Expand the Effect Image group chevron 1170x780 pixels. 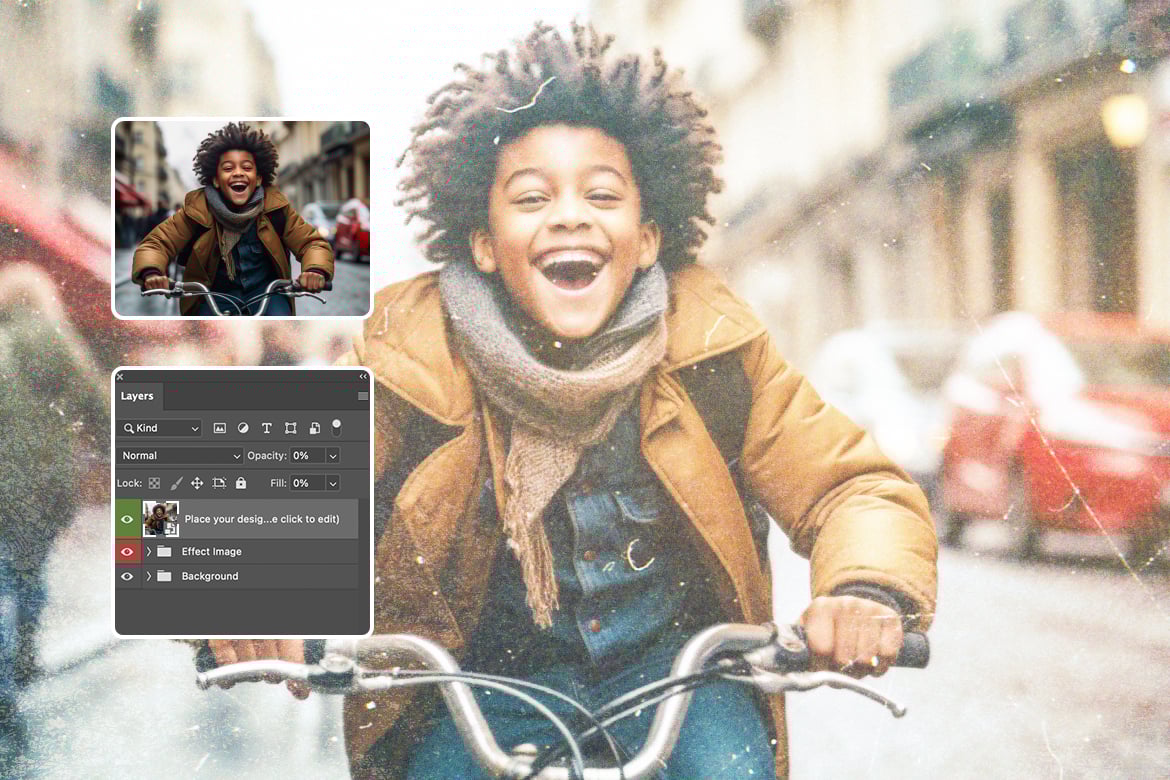point(148,552)
